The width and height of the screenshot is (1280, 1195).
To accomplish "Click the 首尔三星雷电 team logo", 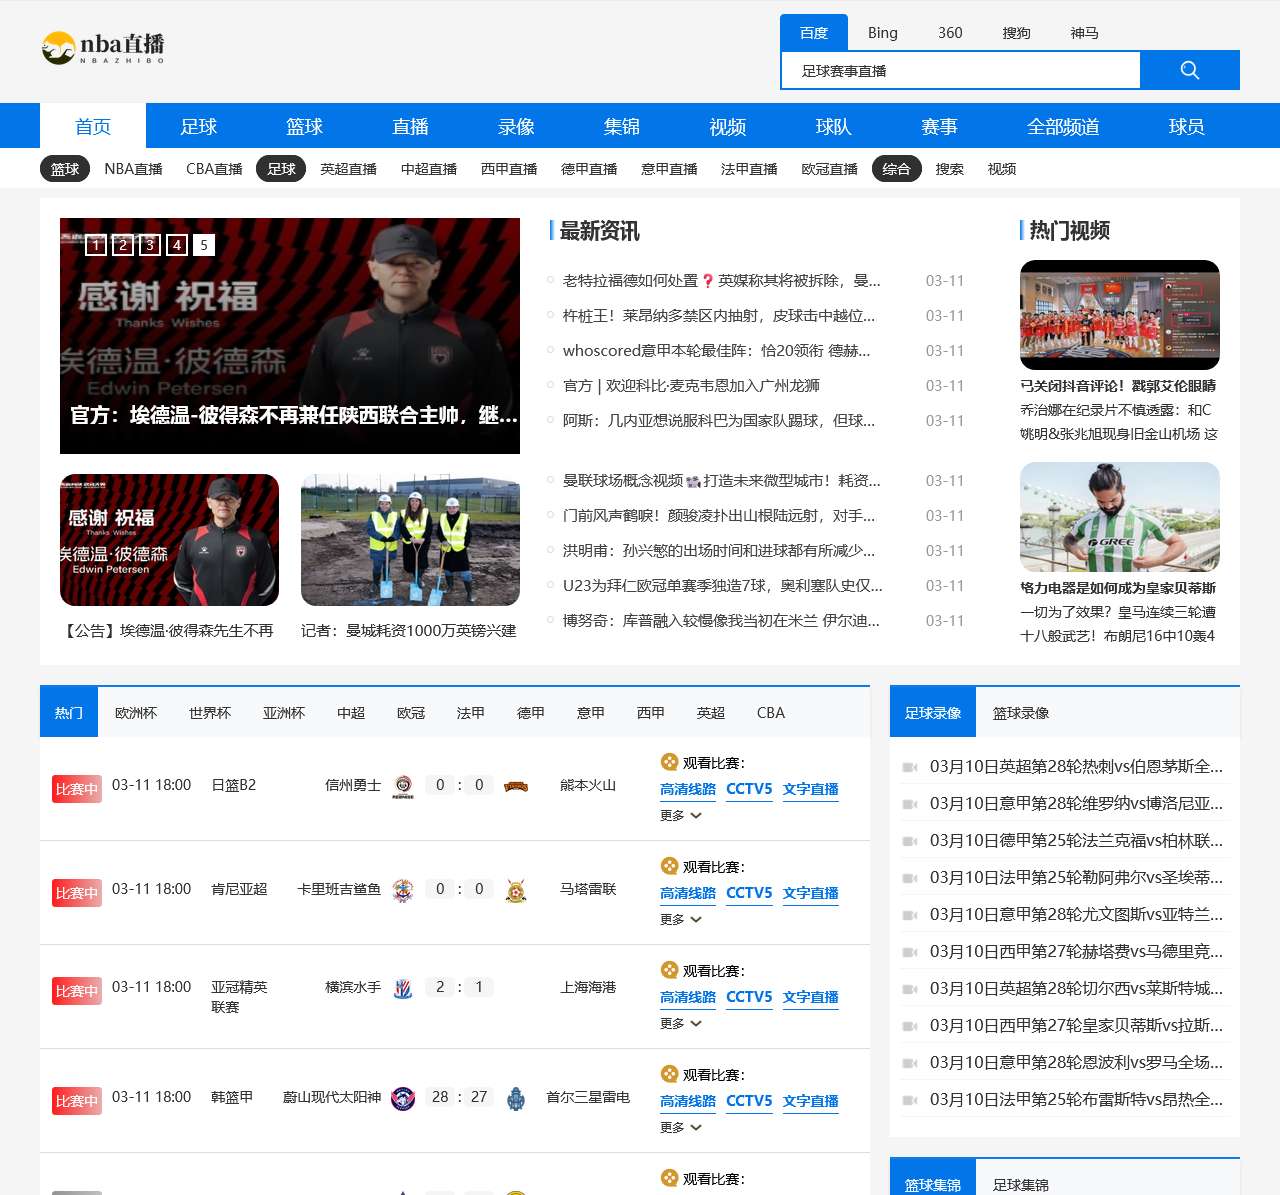I will pyautogui.click(x=516, y=1098).
